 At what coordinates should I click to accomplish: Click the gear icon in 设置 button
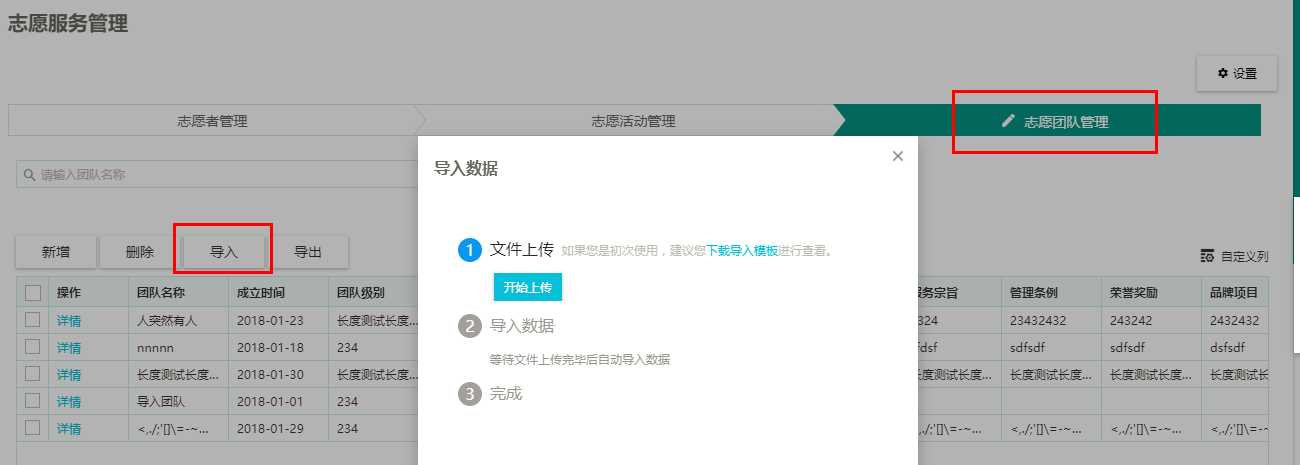click(x=1222, y=74)
